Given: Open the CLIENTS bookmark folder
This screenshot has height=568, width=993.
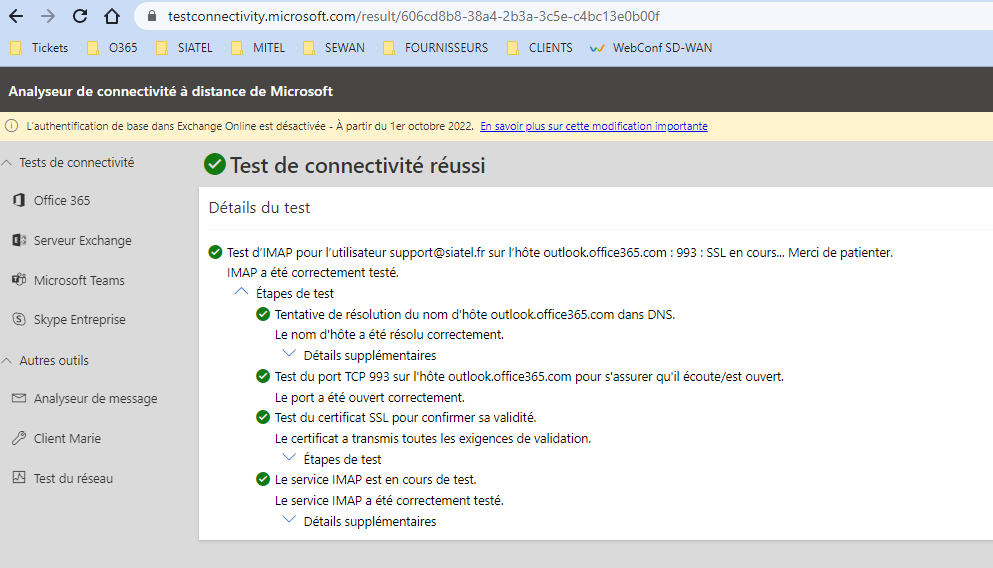Looking at the screenshot, I should click(x=540, y=48).
